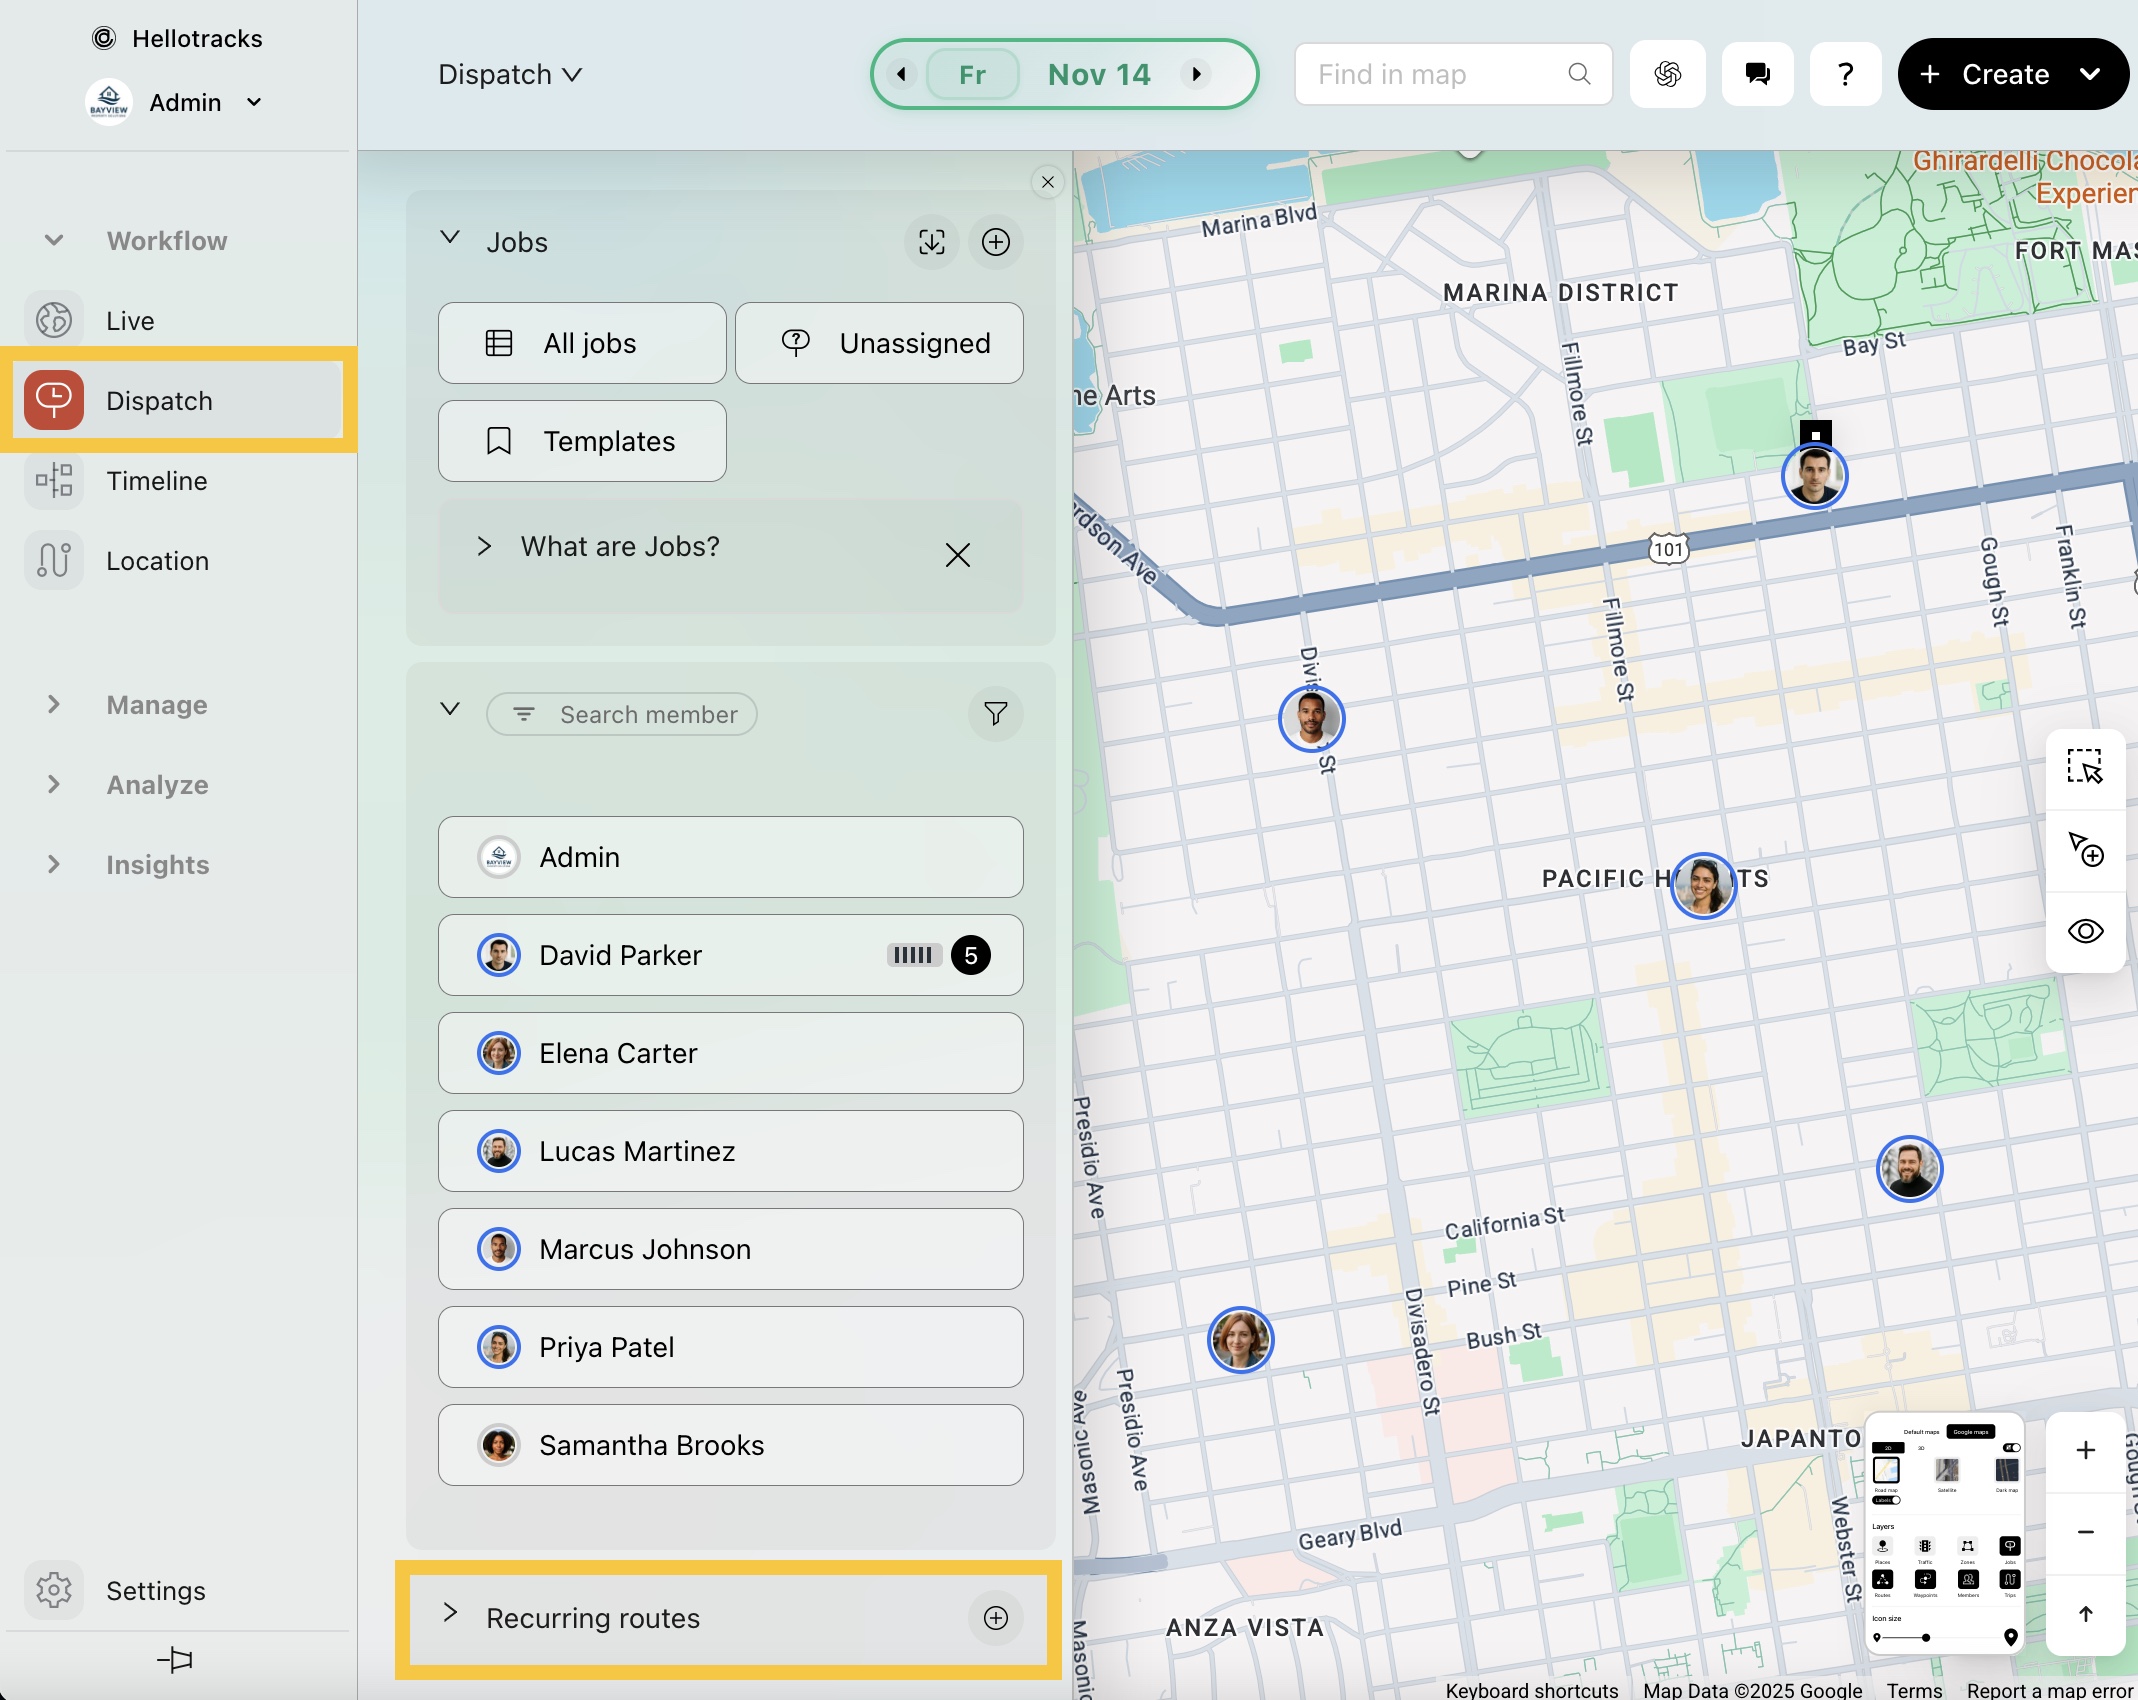Screen dimensions: 2138x1700
Task: Adjust the Icon size slider handle
Action: (1925, 1638)
